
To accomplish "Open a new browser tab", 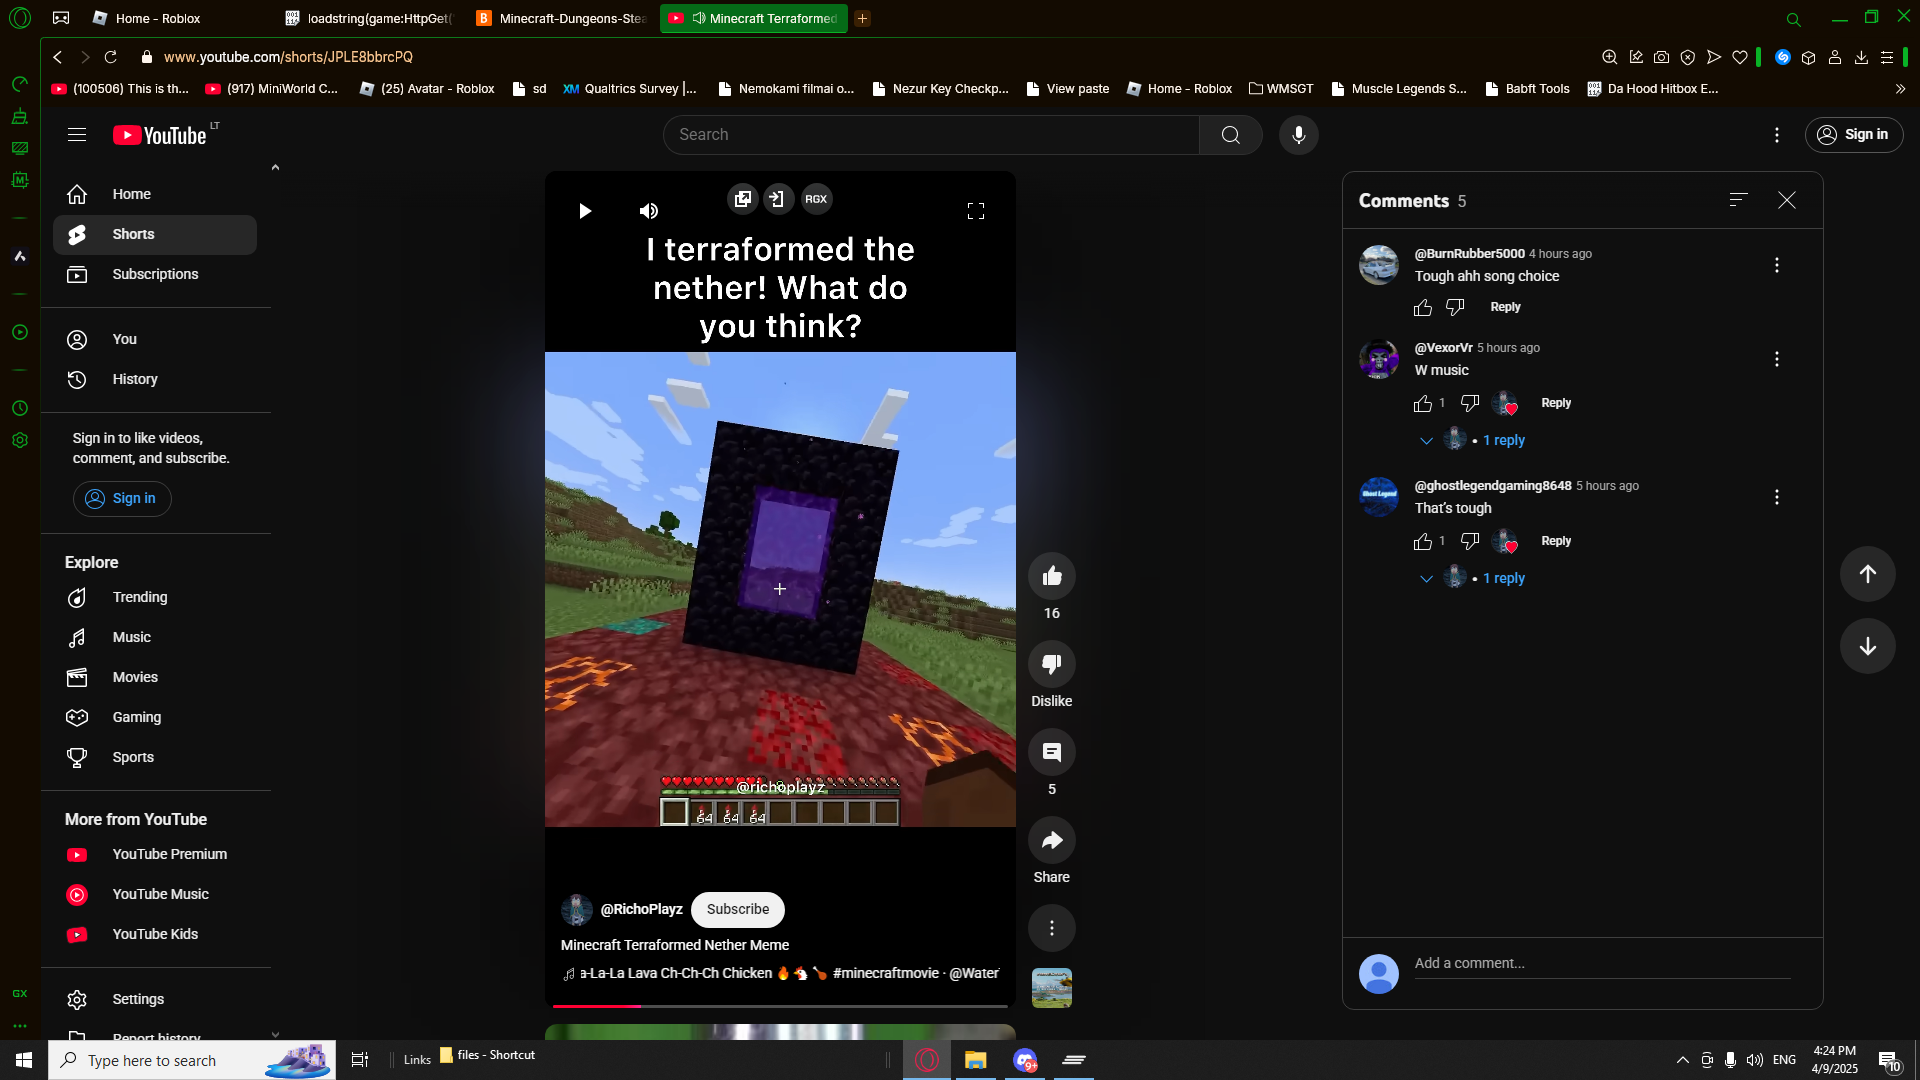I will (862, 18).
